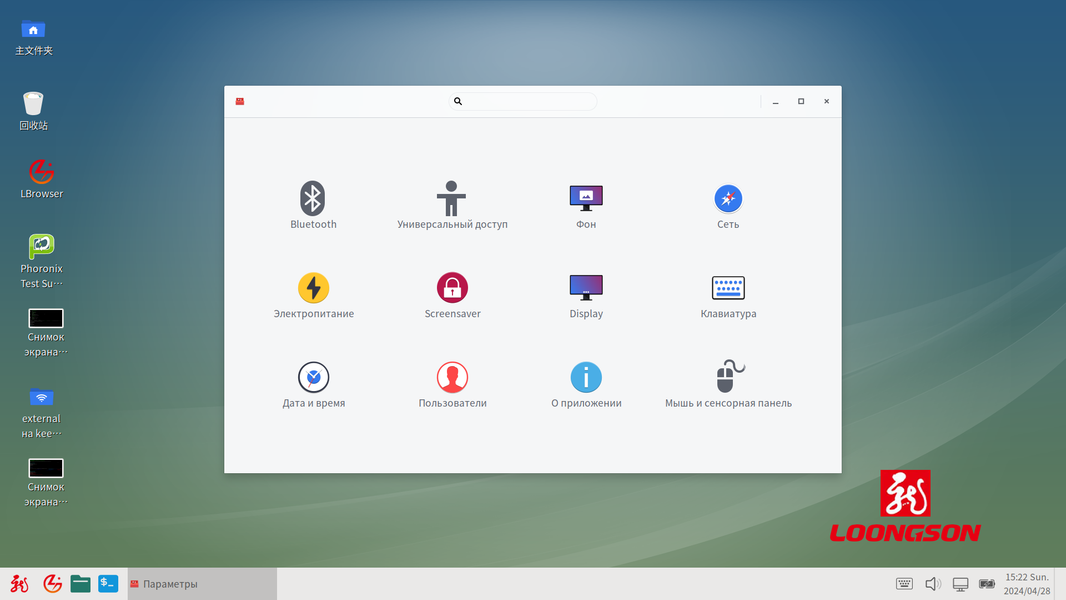Open Универсальный доступ accessibility settings
The width and height of the screenshot is (1066, 600).
click(452, 205)
